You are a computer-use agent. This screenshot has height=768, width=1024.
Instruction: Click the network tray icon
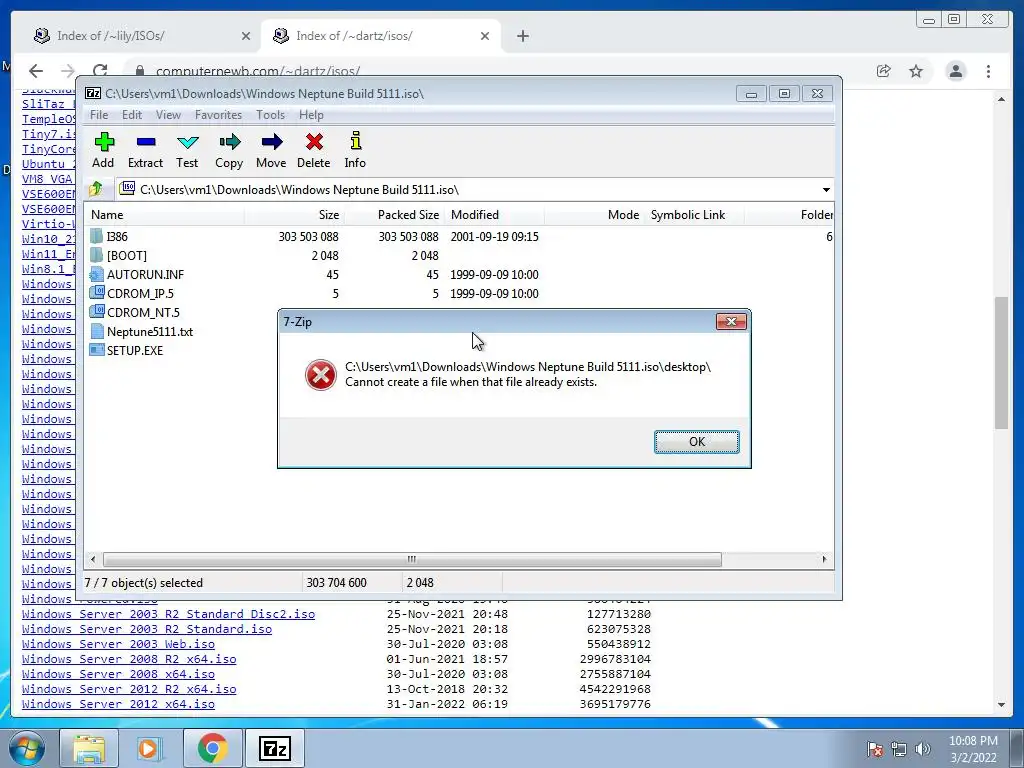(x=899, y=749)
